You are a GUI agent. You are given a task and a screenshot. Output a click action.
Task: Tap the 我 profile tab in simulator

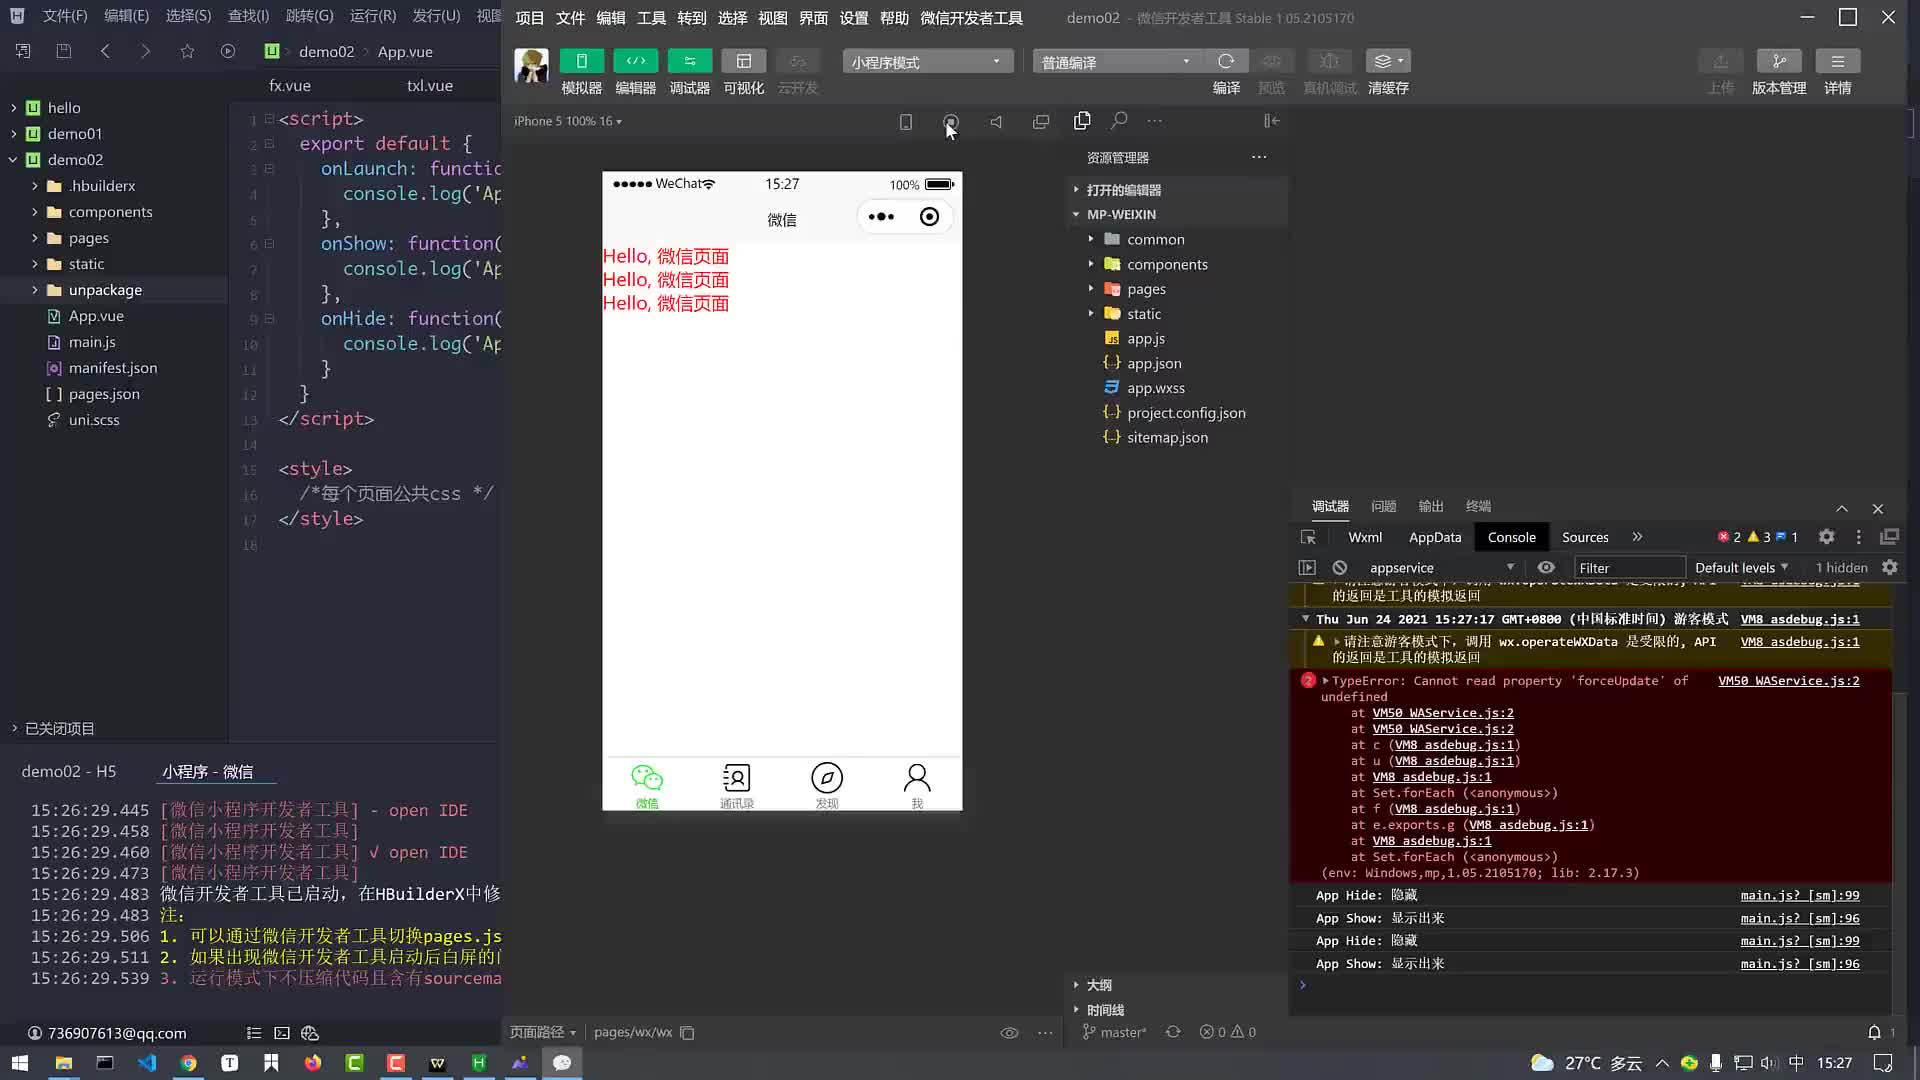coord(917,785)
